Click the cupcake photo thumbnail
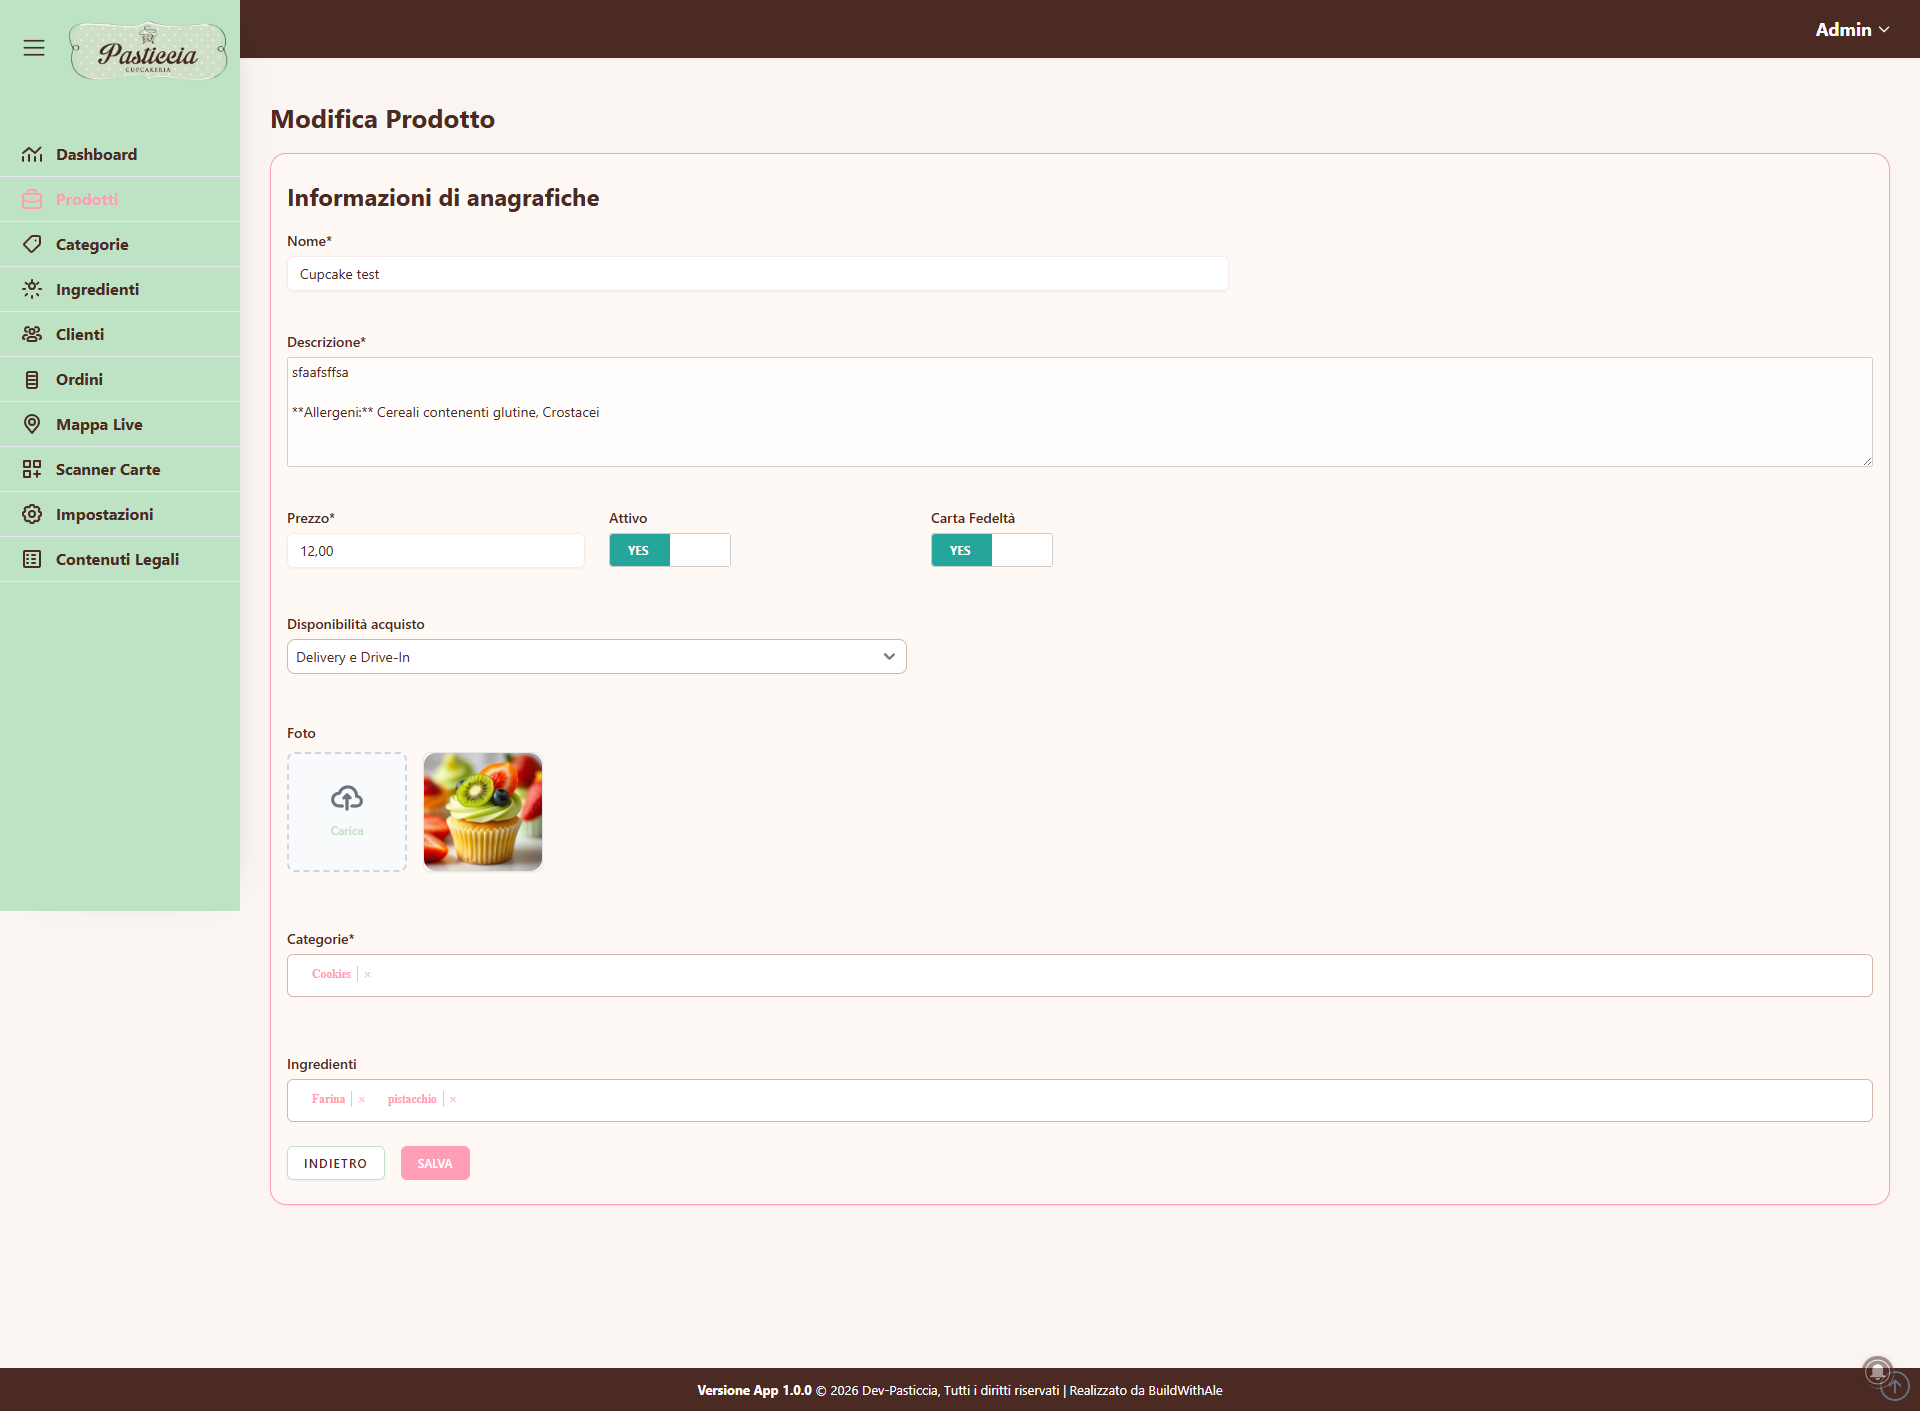 [x=483, y=812]
